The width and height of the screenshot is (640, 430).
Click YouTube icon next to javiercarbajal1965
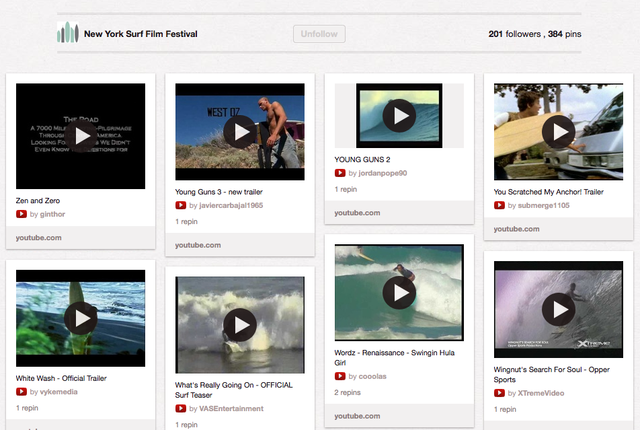[180, 205]
